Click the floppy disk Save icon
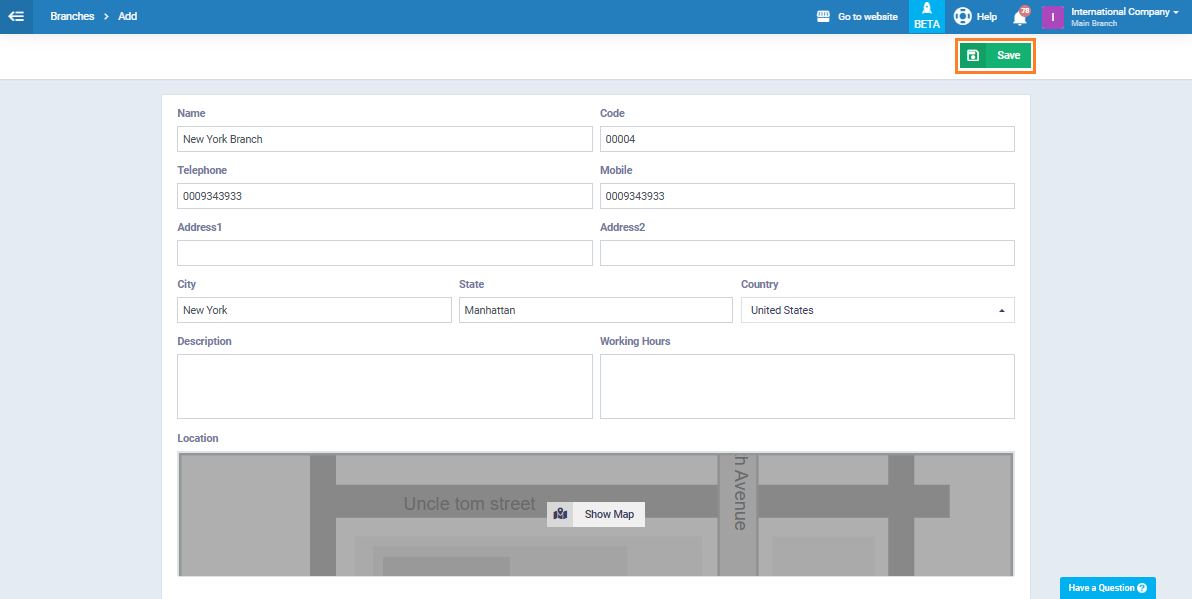This screenshot has height=599, width=1192. (973, 56)
